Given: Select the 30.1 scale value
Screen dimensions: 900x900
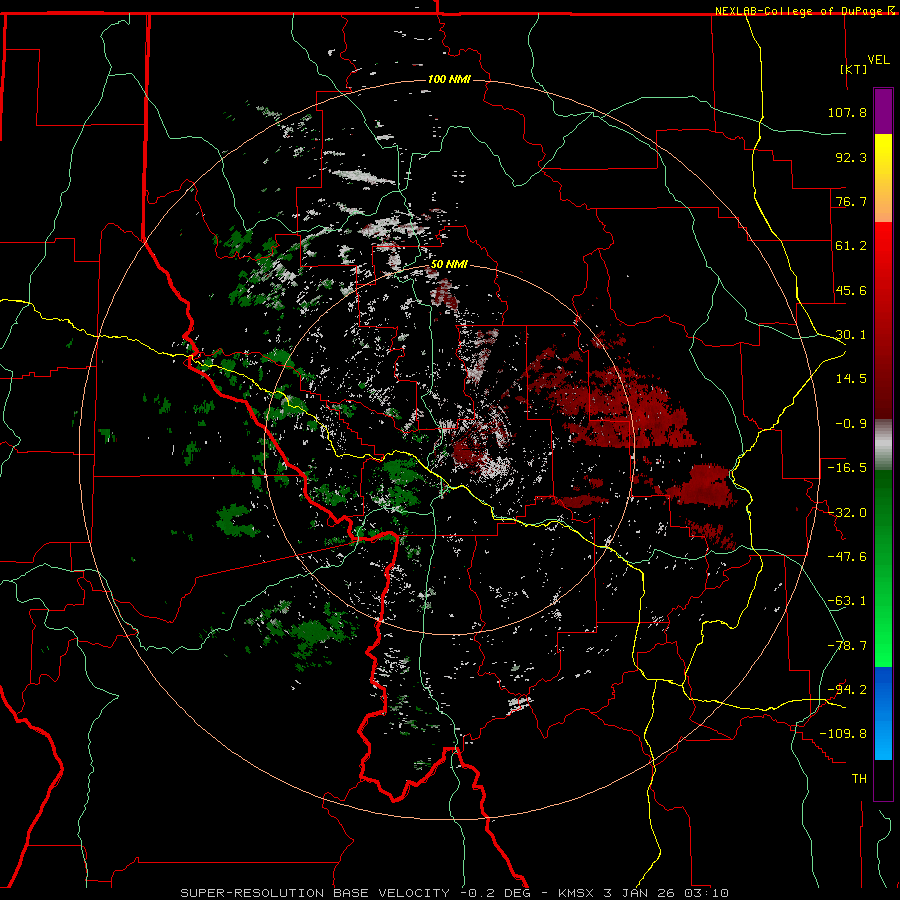Looking at the screenshot, I should 851,335.
